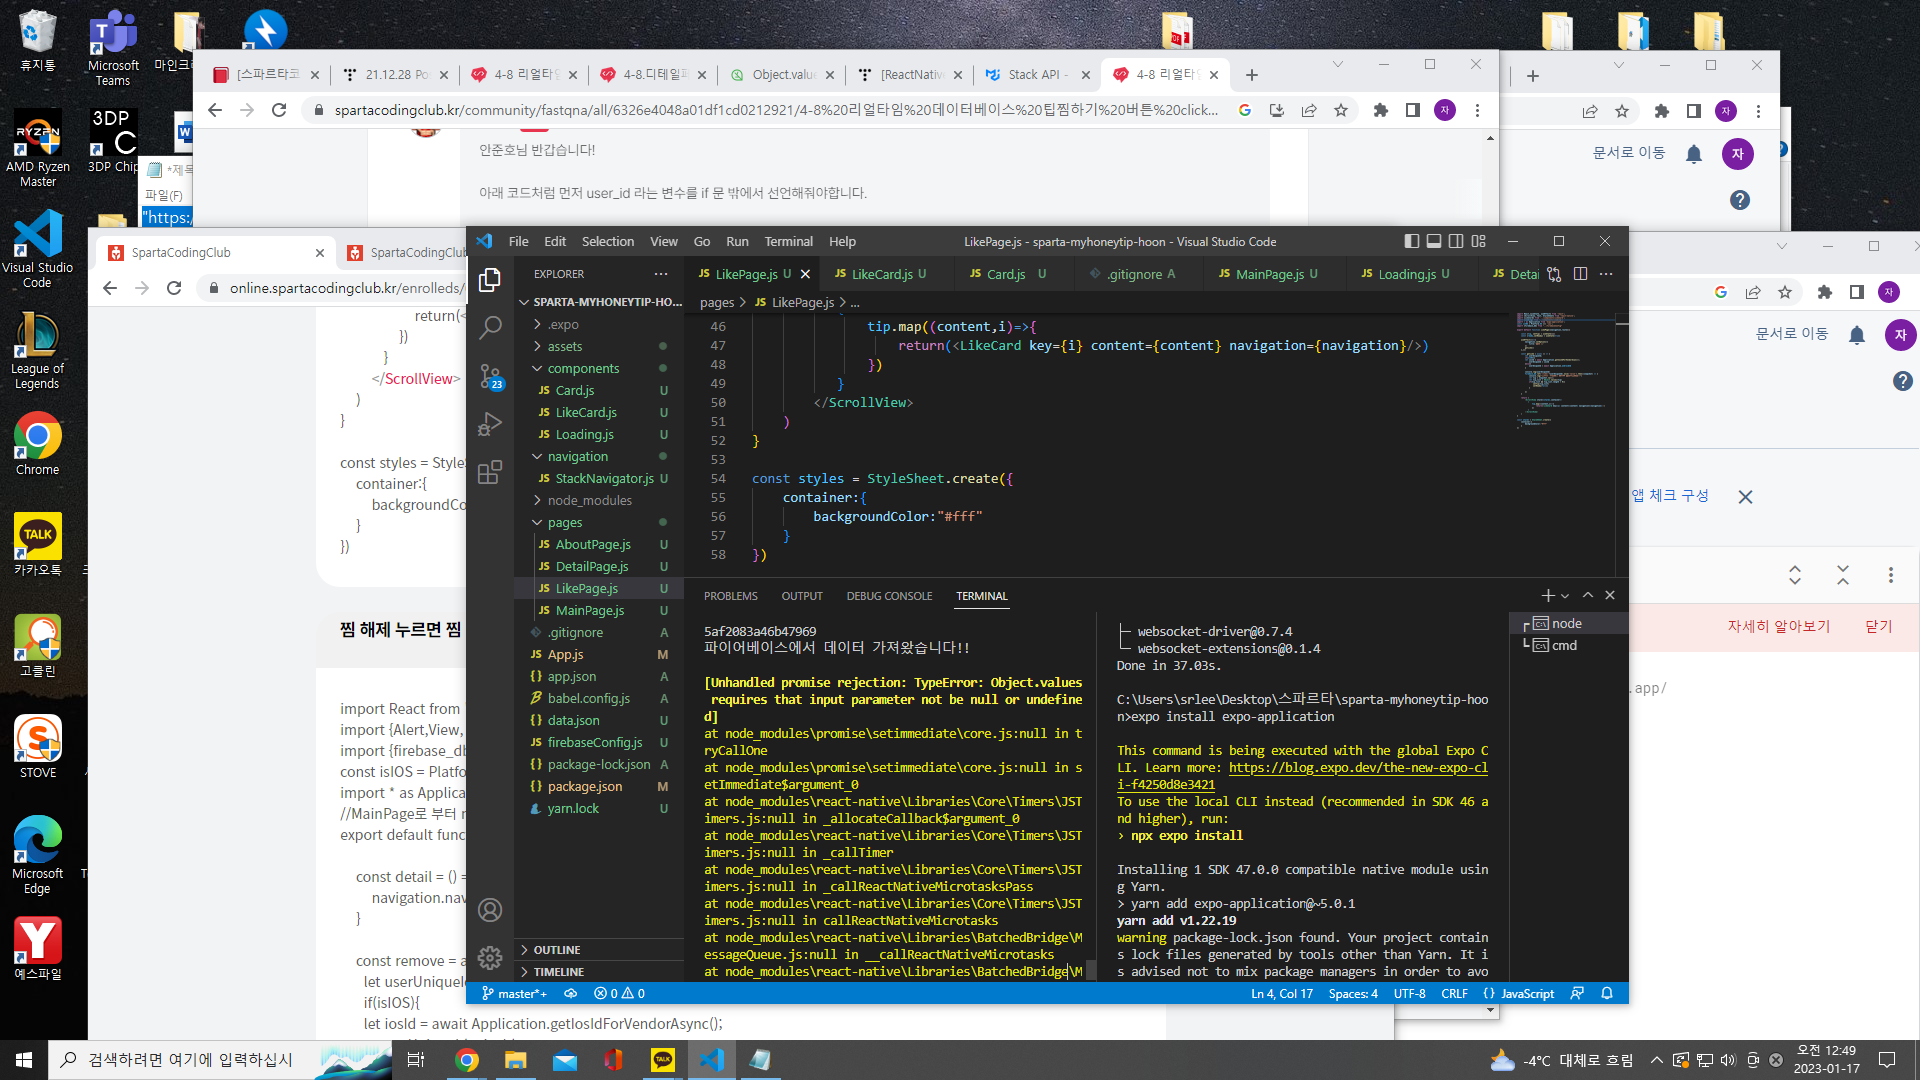Select the cmd terminal instance
This screenshot has height=1080, width=1920.
[x=1564, y=645]
